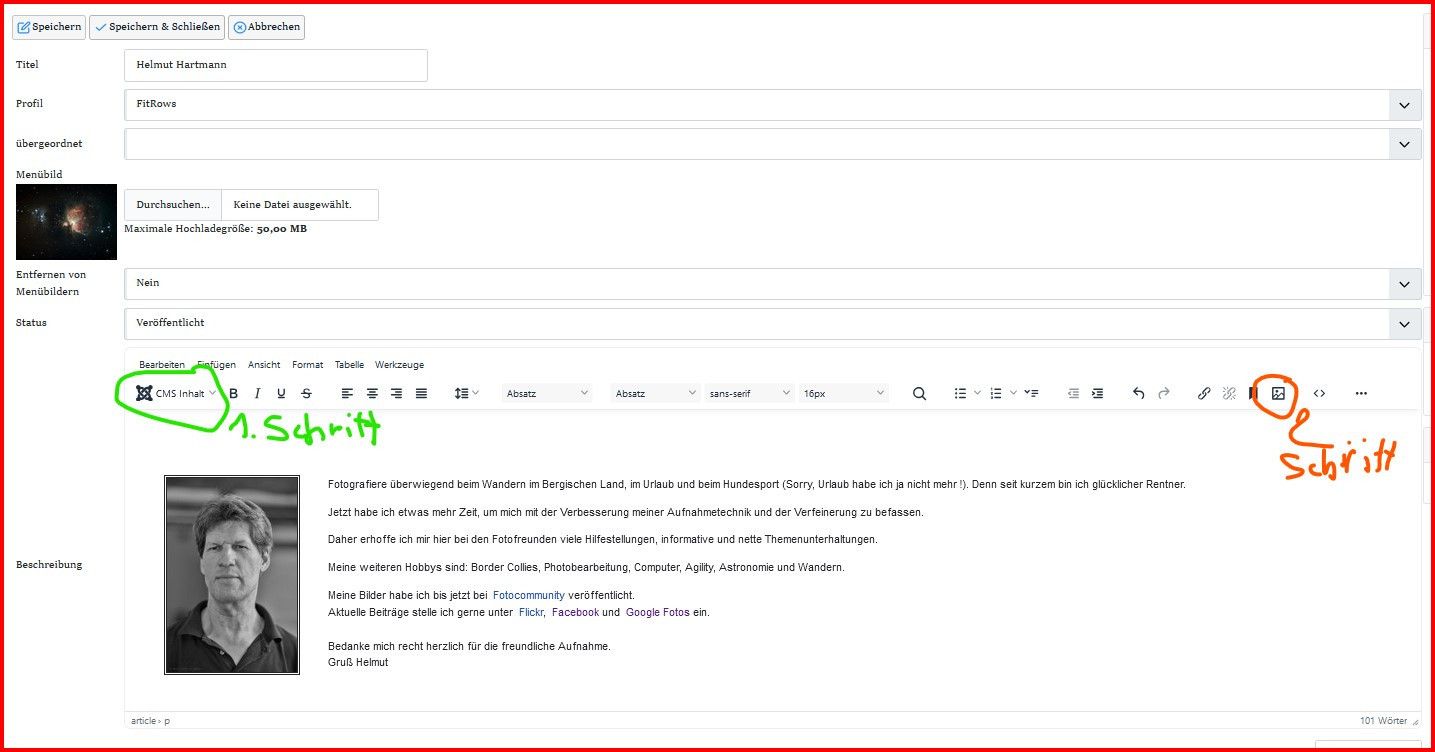Open the Status dropdown showing Veröffentlicht
1435x752 pixels.
point(772,324)
